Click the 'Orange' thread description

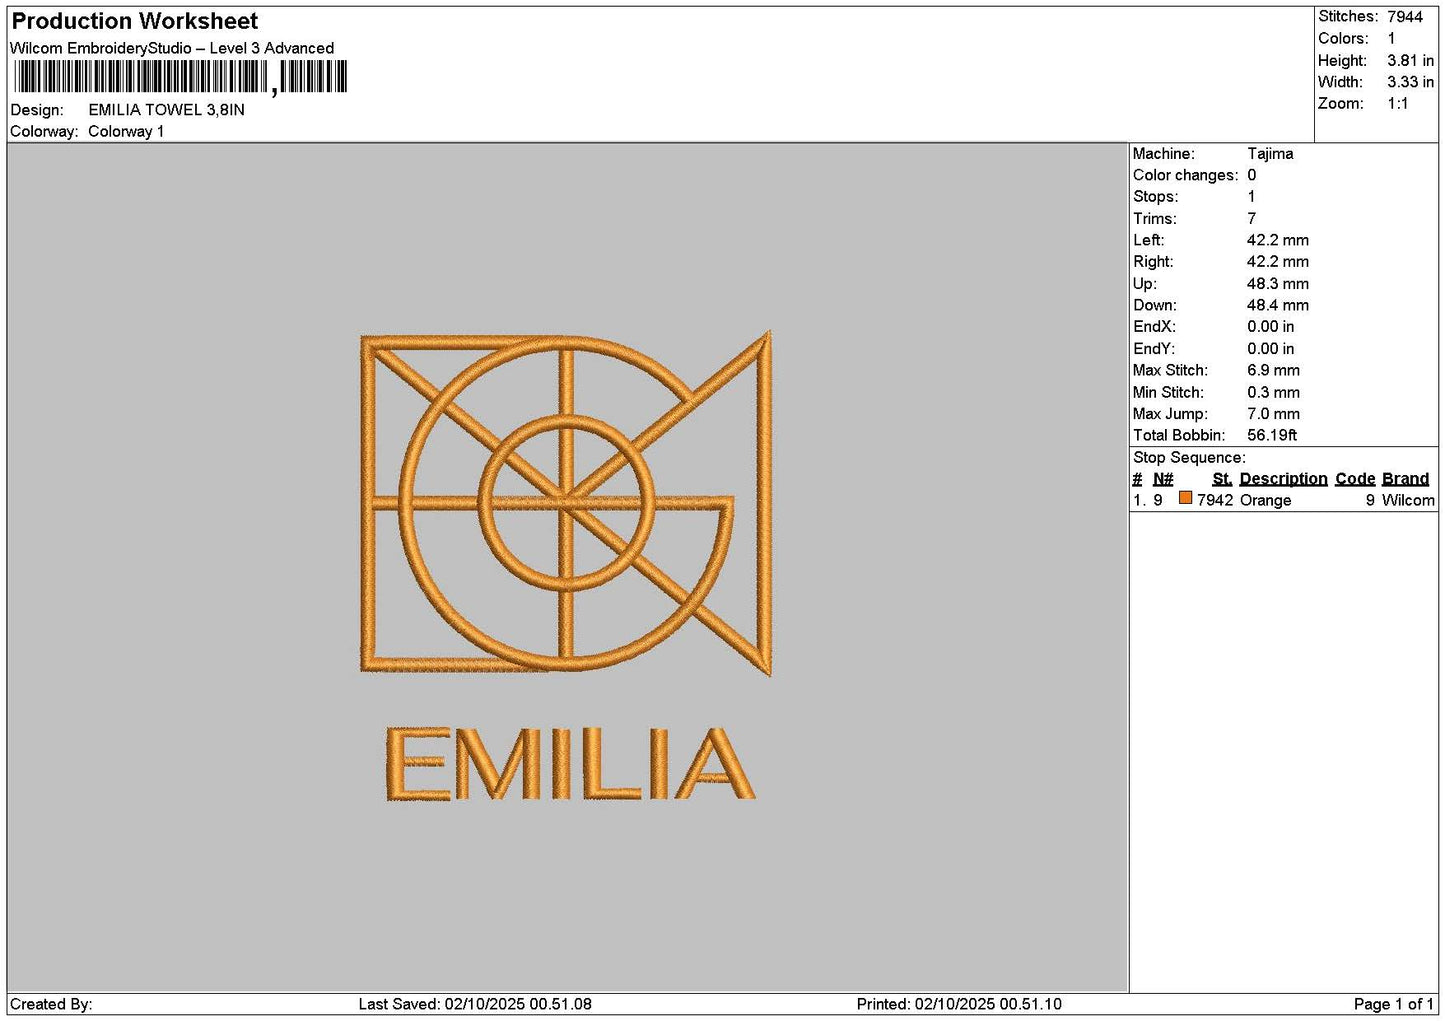[x=1265, y=500]
